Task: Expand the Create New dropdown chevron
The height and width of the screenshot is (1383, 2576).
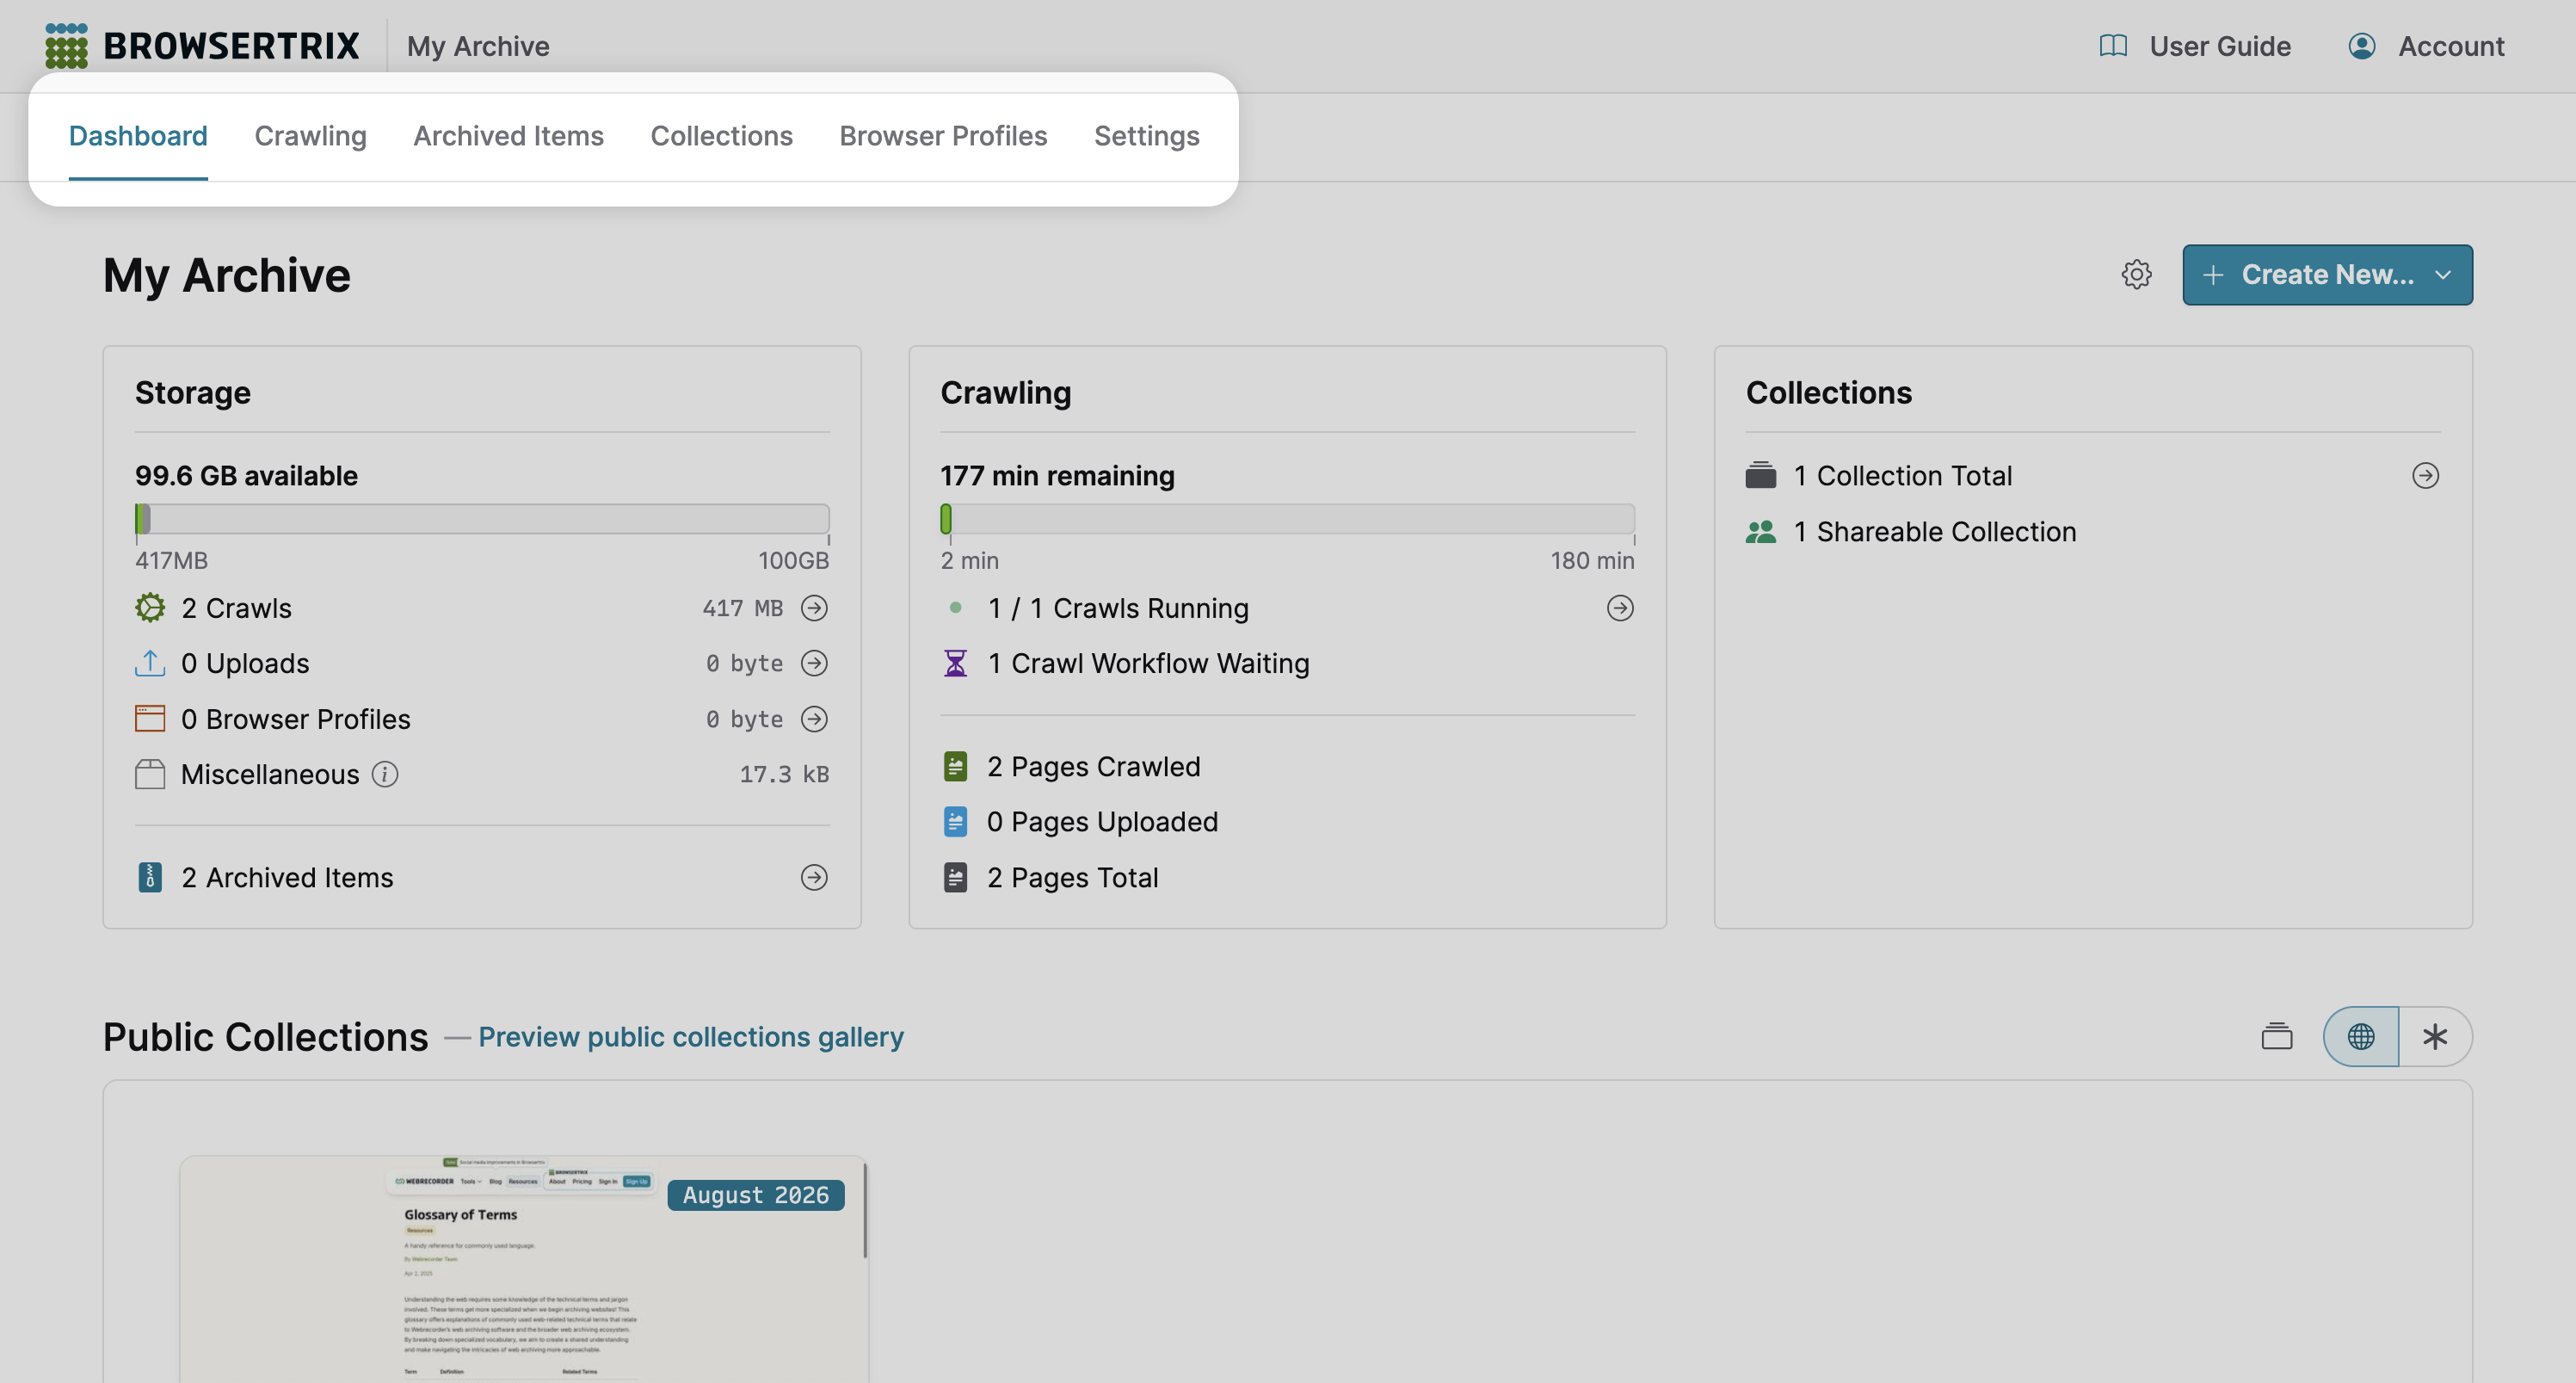Action: point(2442,275)
